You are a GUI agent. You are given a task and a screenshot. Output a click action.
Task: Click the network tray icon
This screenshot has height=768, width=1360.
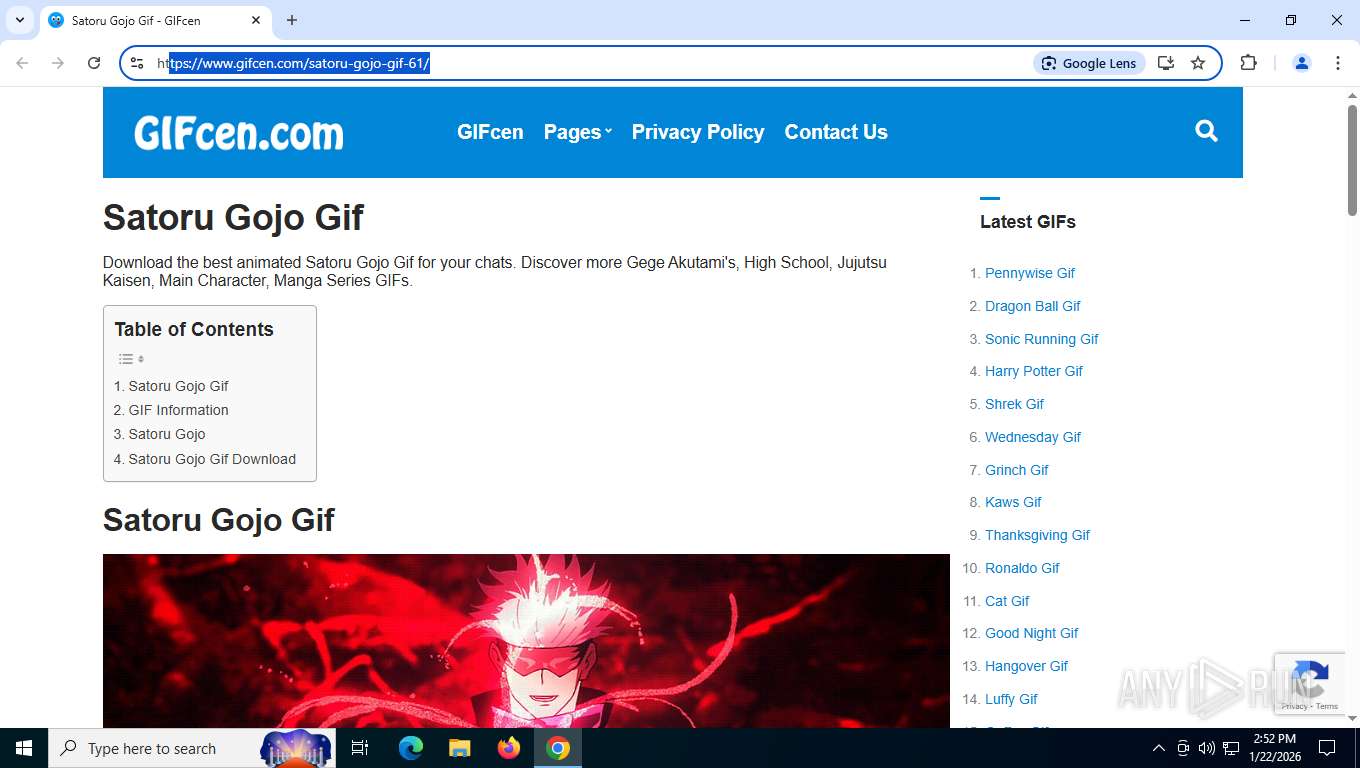(1231, 748)
